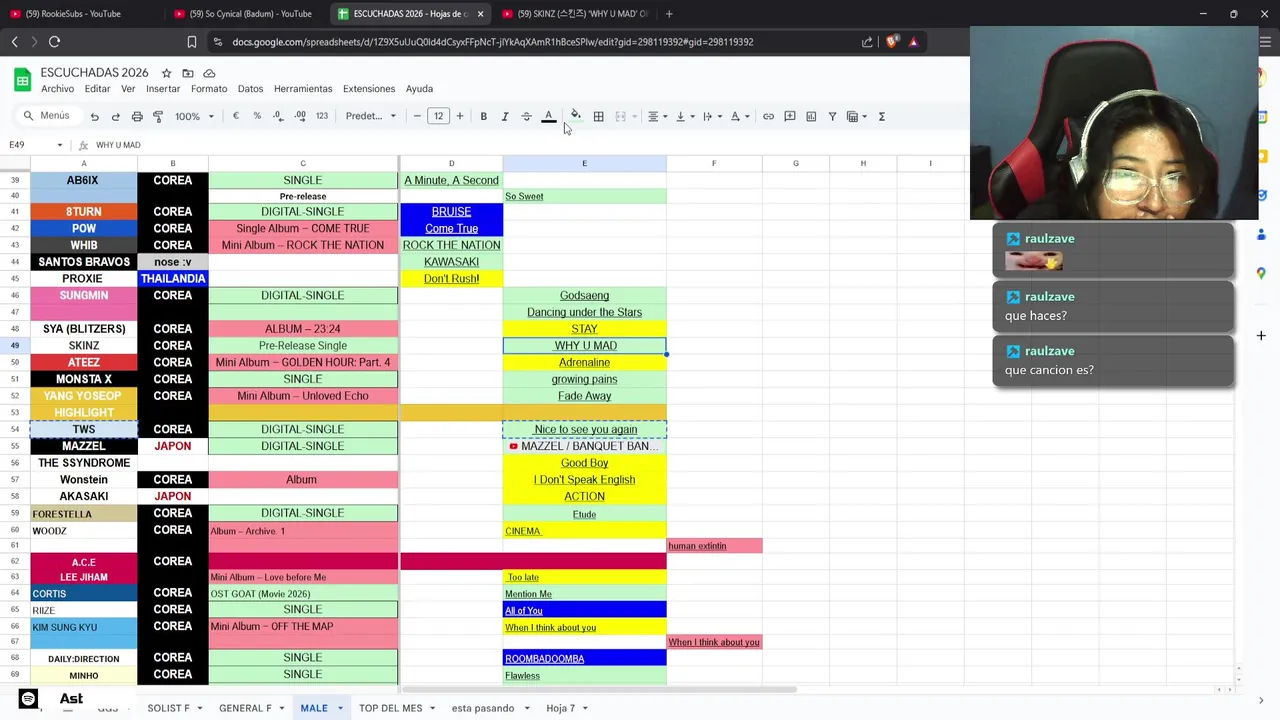
Task: Click the Create filter funnel icon
Action: pyautogui.click(x=832, y=116)
